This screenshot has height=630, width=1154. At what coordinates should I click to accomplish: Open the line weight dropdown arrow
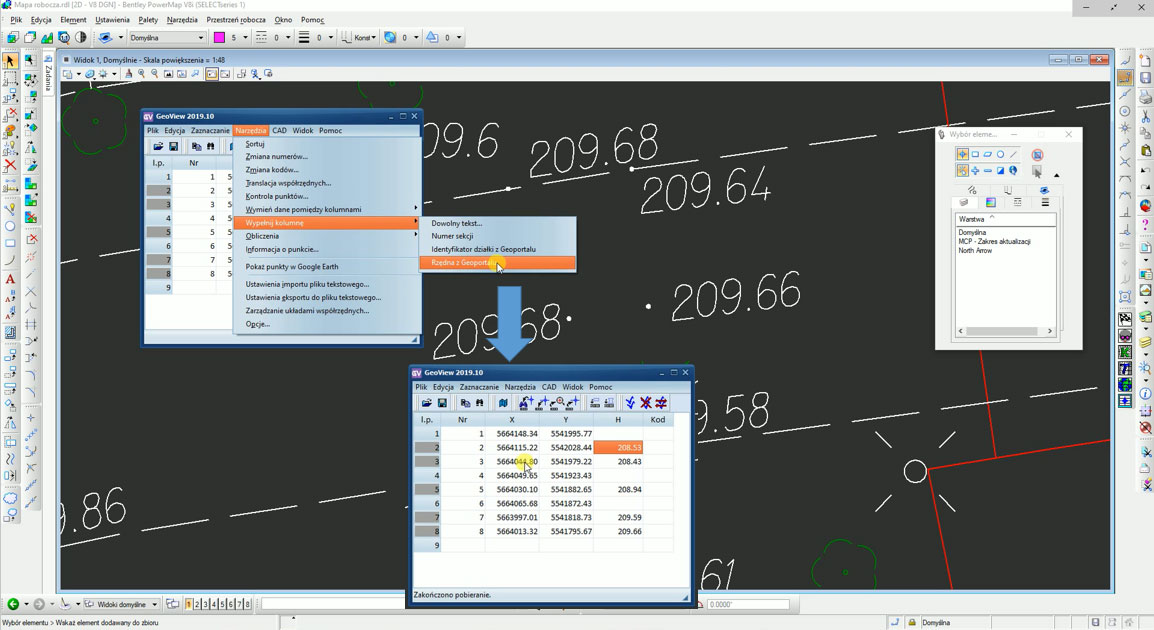(x=330, y=38)
